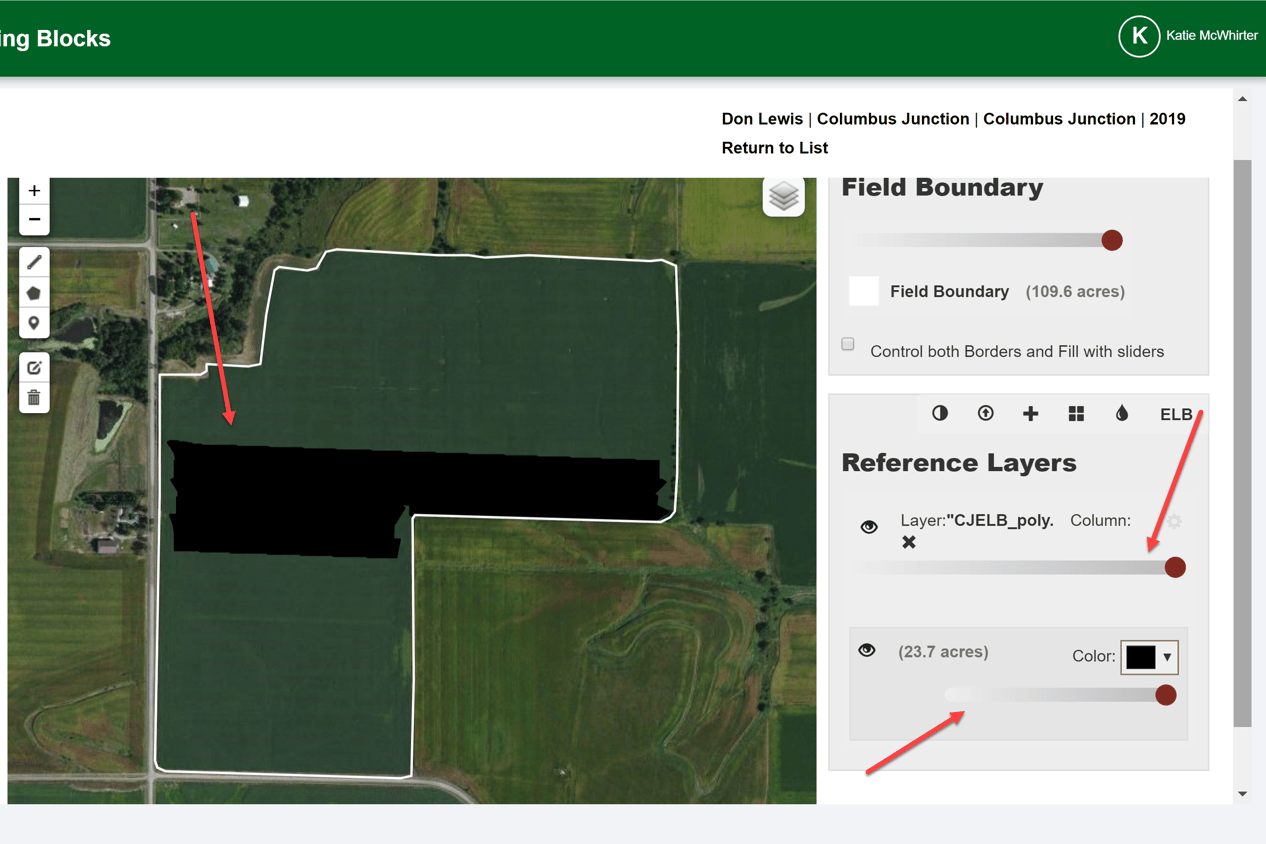Viewport: 1266px width, 844px height.
Task: Click the vertical scrollbar thumb
Action: pos(1243,443)
